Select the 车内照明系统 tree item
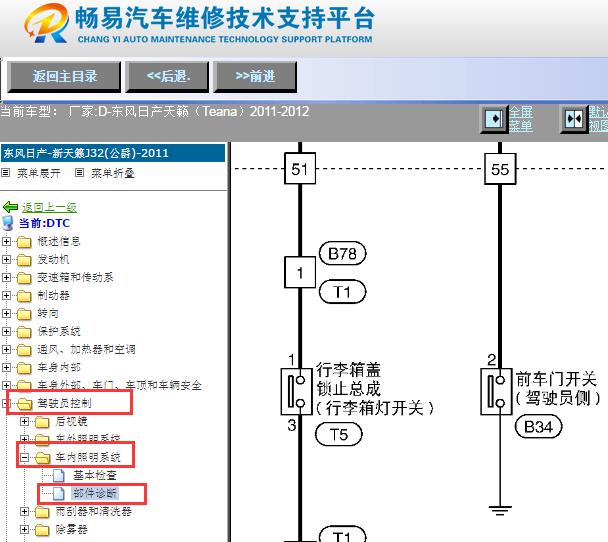 click(88, 457)
